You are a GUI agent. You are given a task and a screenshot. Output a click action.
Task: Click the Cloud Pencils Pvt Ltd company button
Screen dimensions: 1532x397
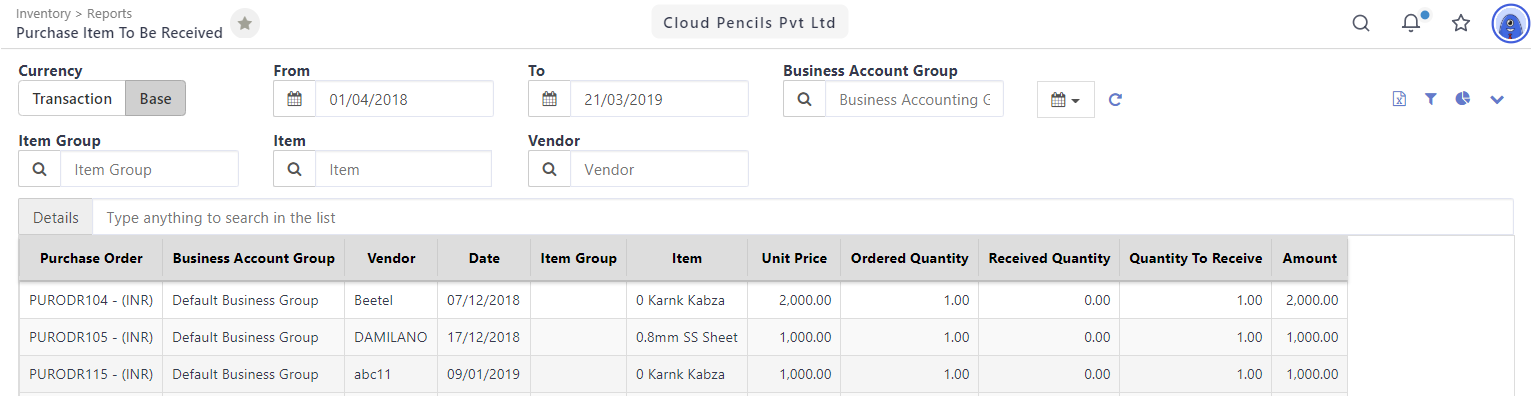750,22
